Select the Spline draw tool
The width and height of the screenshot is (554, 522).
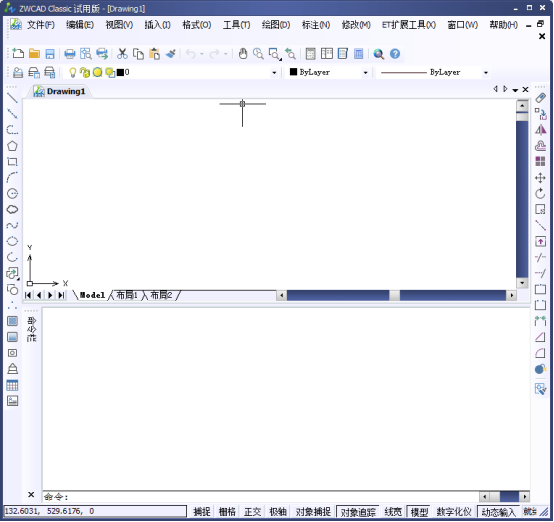(x=12, y=225)
